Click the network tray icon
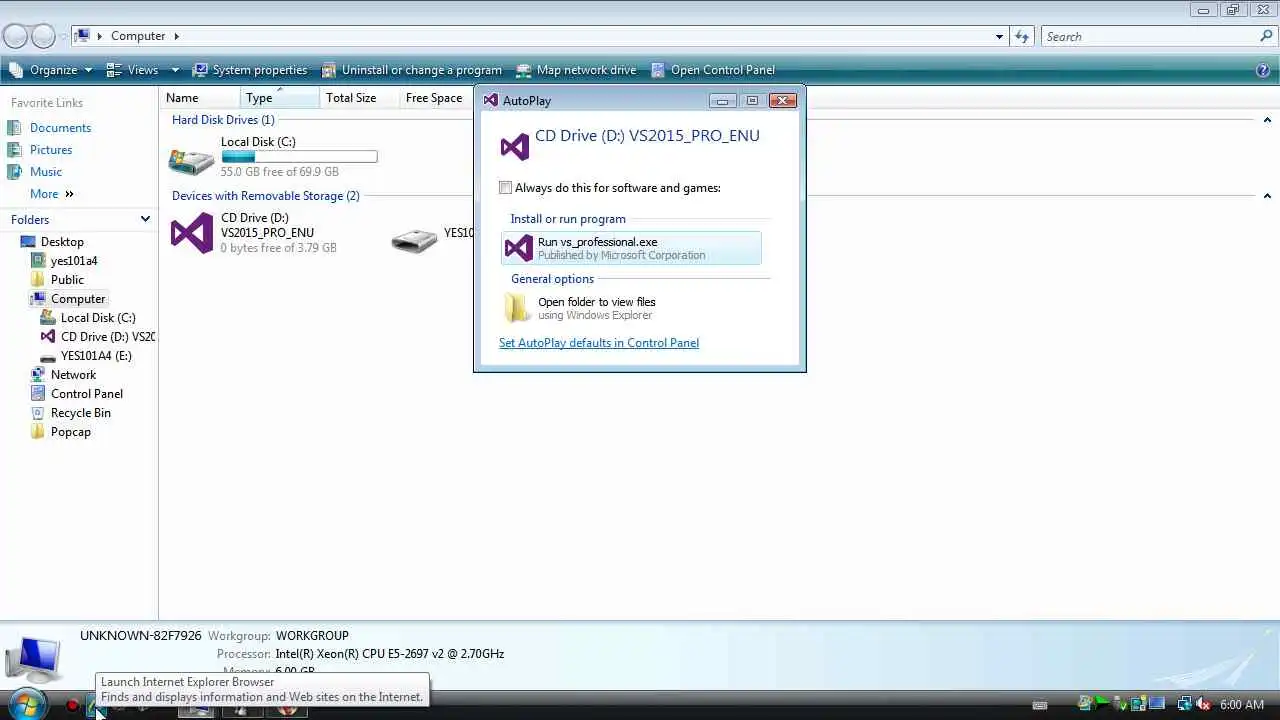1280x720 pixels. click(x=1184, y=705)
